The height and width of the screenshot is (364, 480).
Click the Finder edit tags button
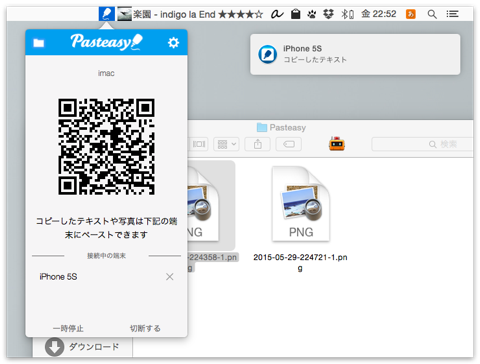pos(289,144)
